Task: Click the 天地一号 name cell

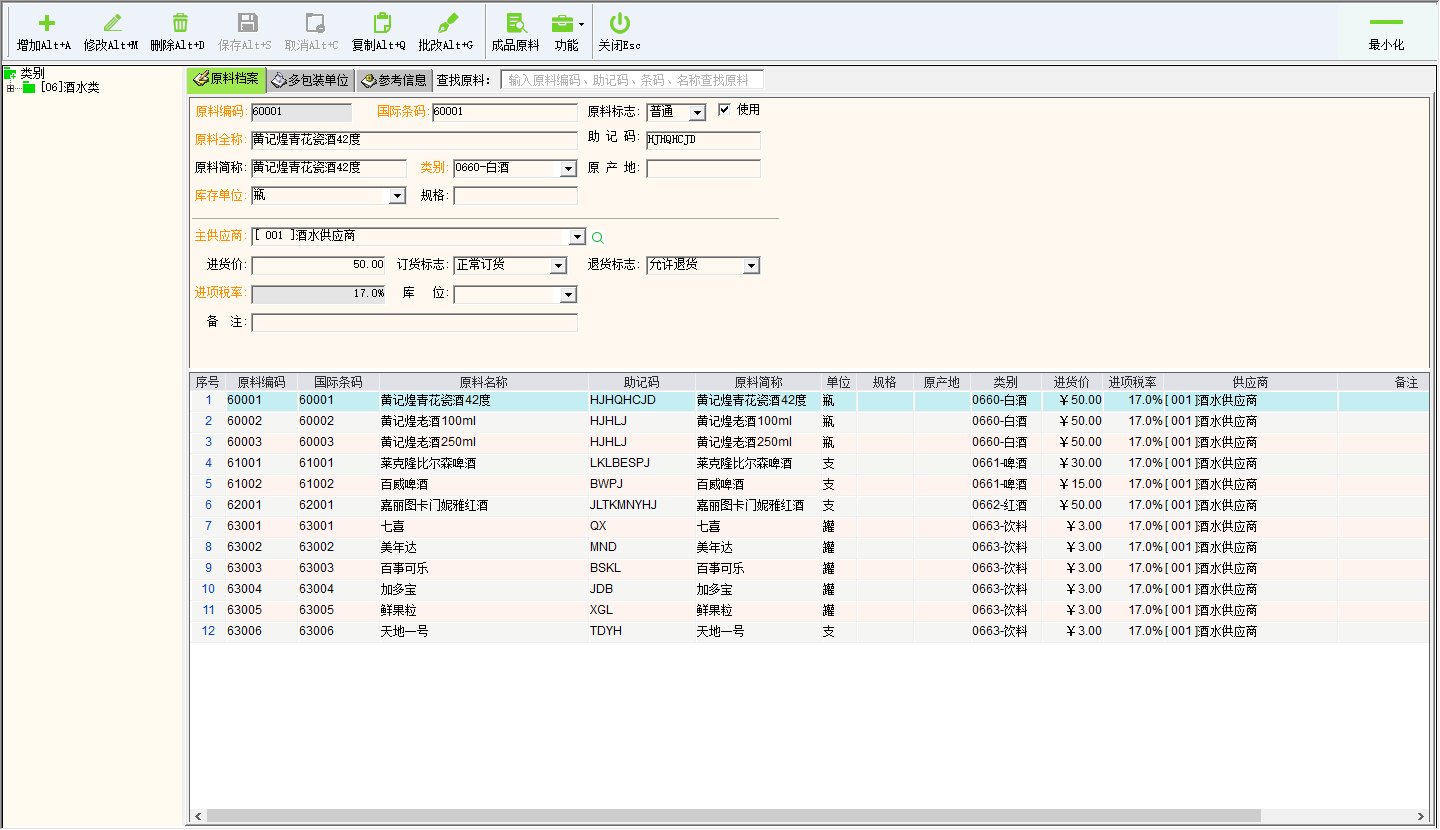Action: coord(483,631)
